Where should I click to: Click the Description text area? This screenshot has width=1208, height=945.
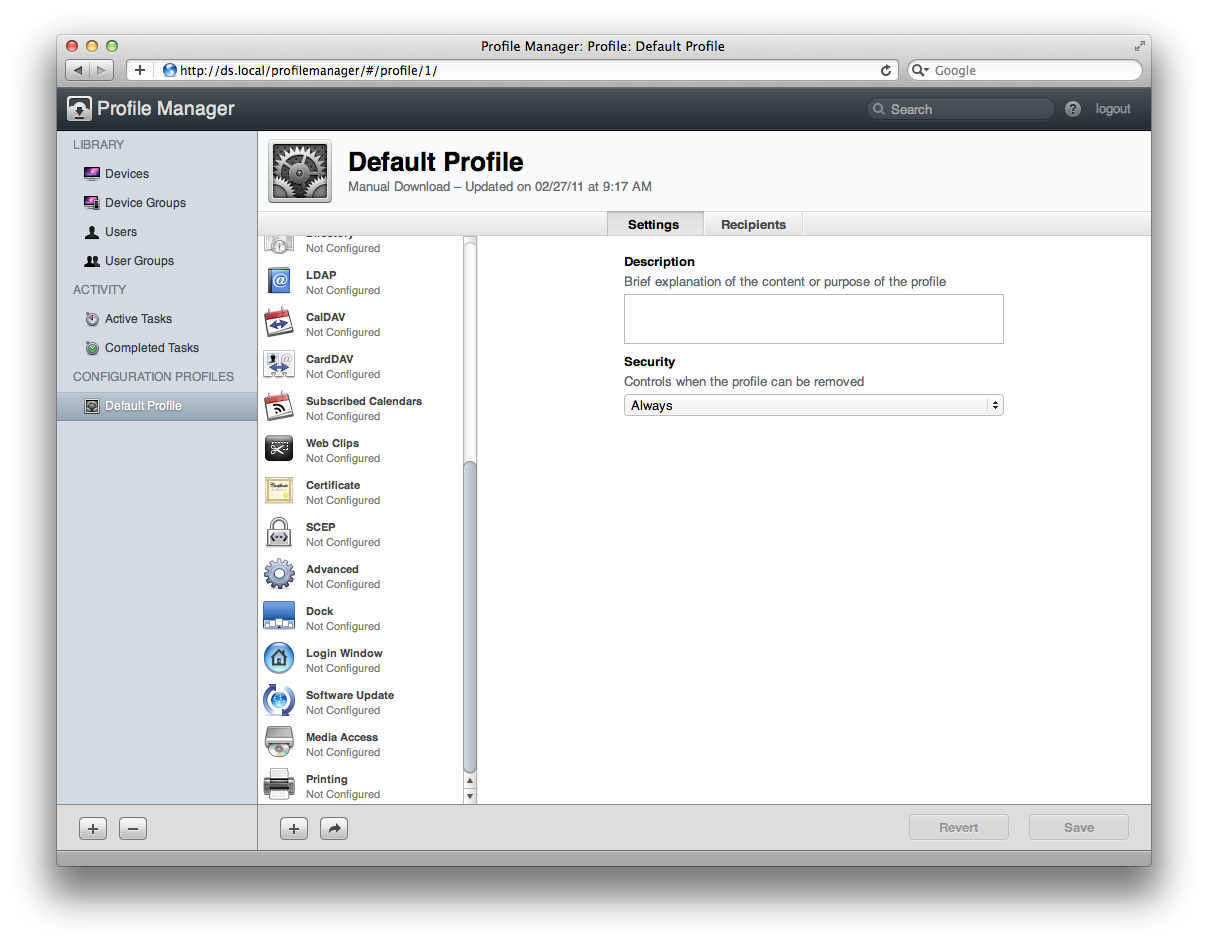813,319
